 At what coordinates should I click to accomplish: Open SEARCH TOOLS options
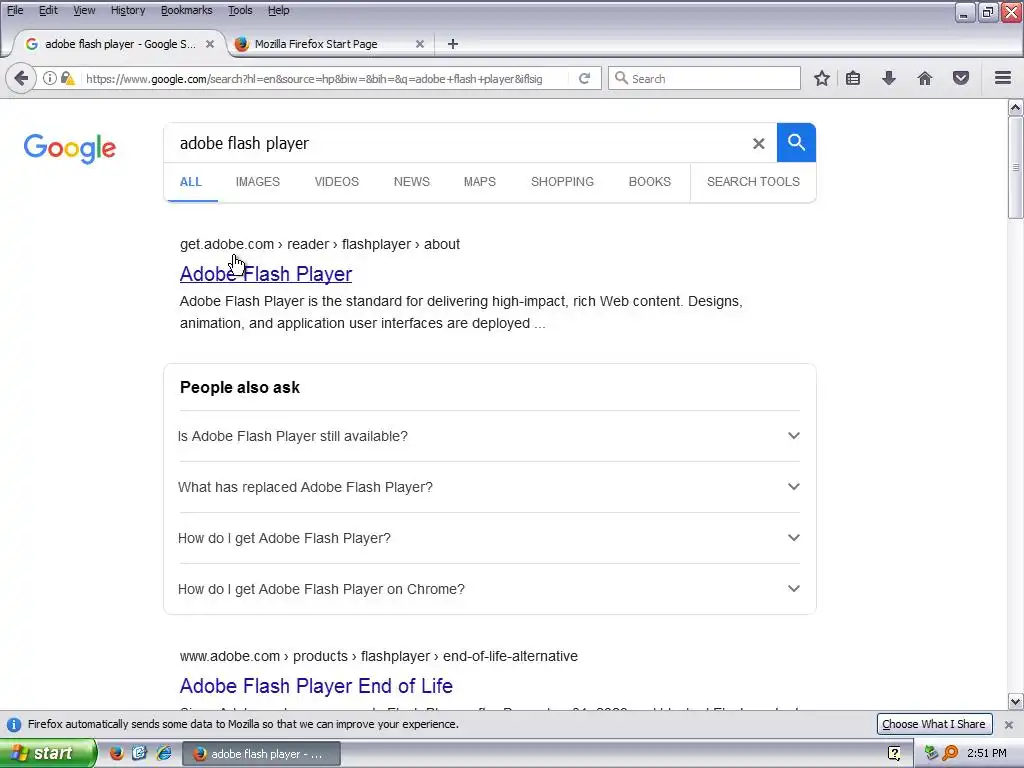[753, 182]
